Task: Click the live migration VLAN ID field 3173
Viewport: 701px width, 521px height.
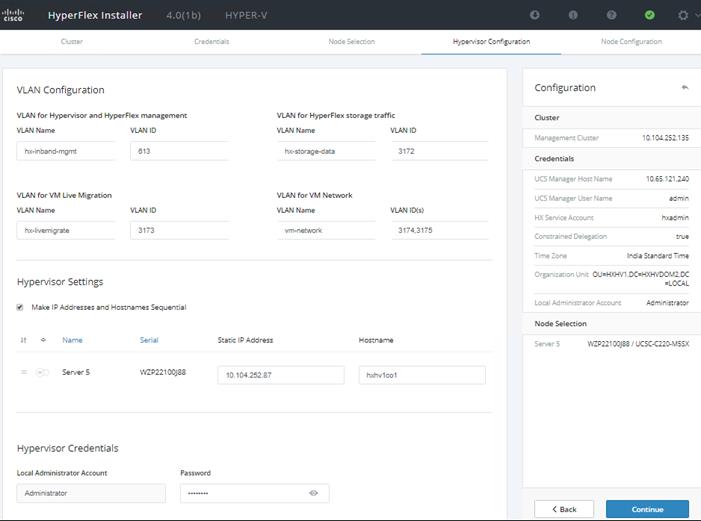Action: 180,230
